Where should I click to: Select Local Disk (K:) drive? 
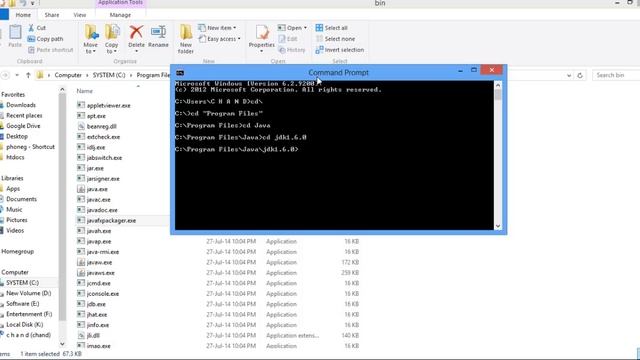[x=24, y=324]
